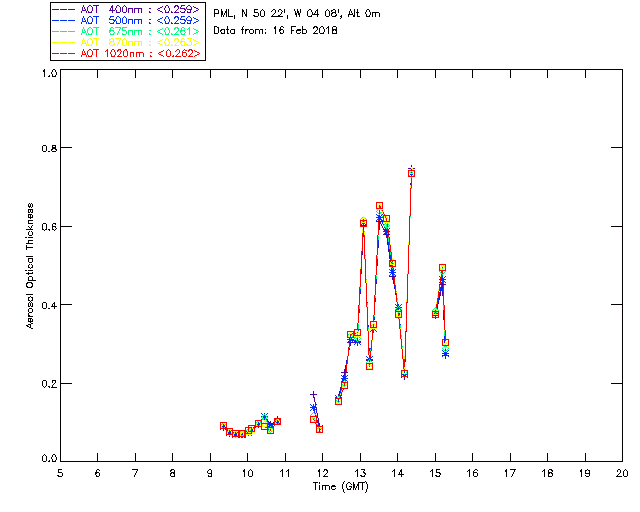Click the Time (GMT) axis label
Image resolution: width=640 pixels, height=512 pixels.
(x=340, y=487)
